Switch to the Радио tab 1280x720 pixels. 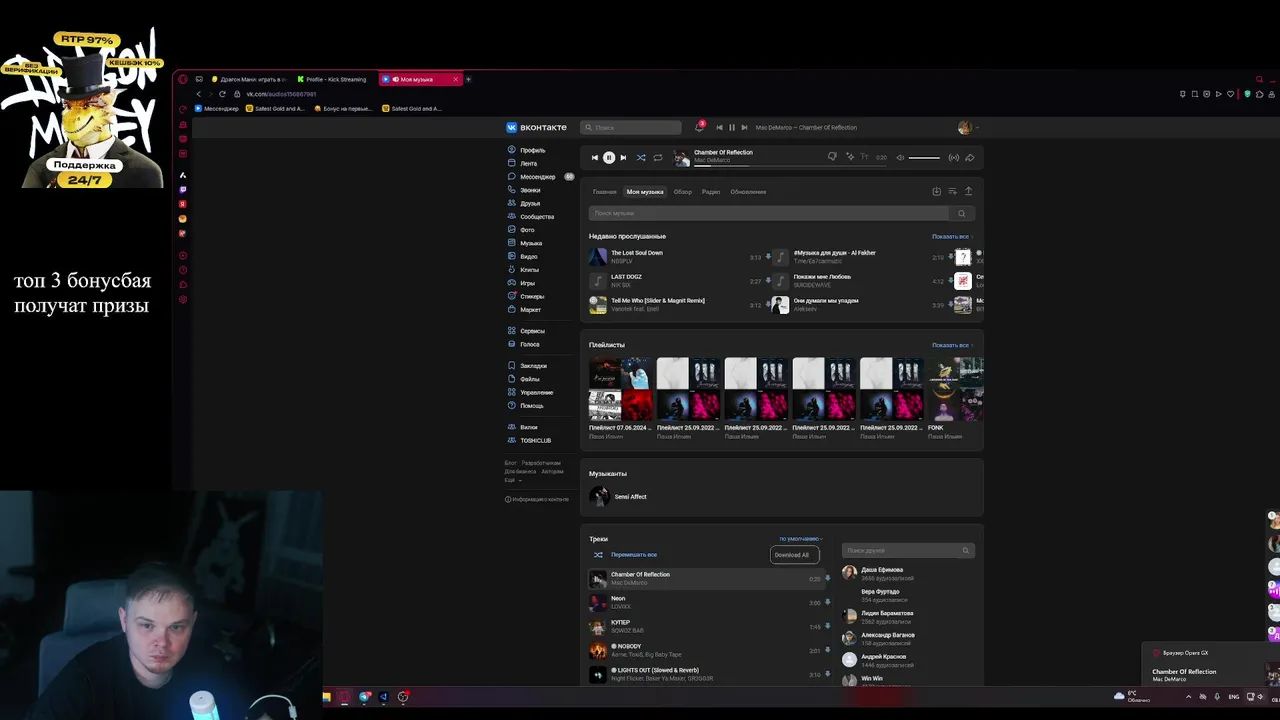pos(710,191)
